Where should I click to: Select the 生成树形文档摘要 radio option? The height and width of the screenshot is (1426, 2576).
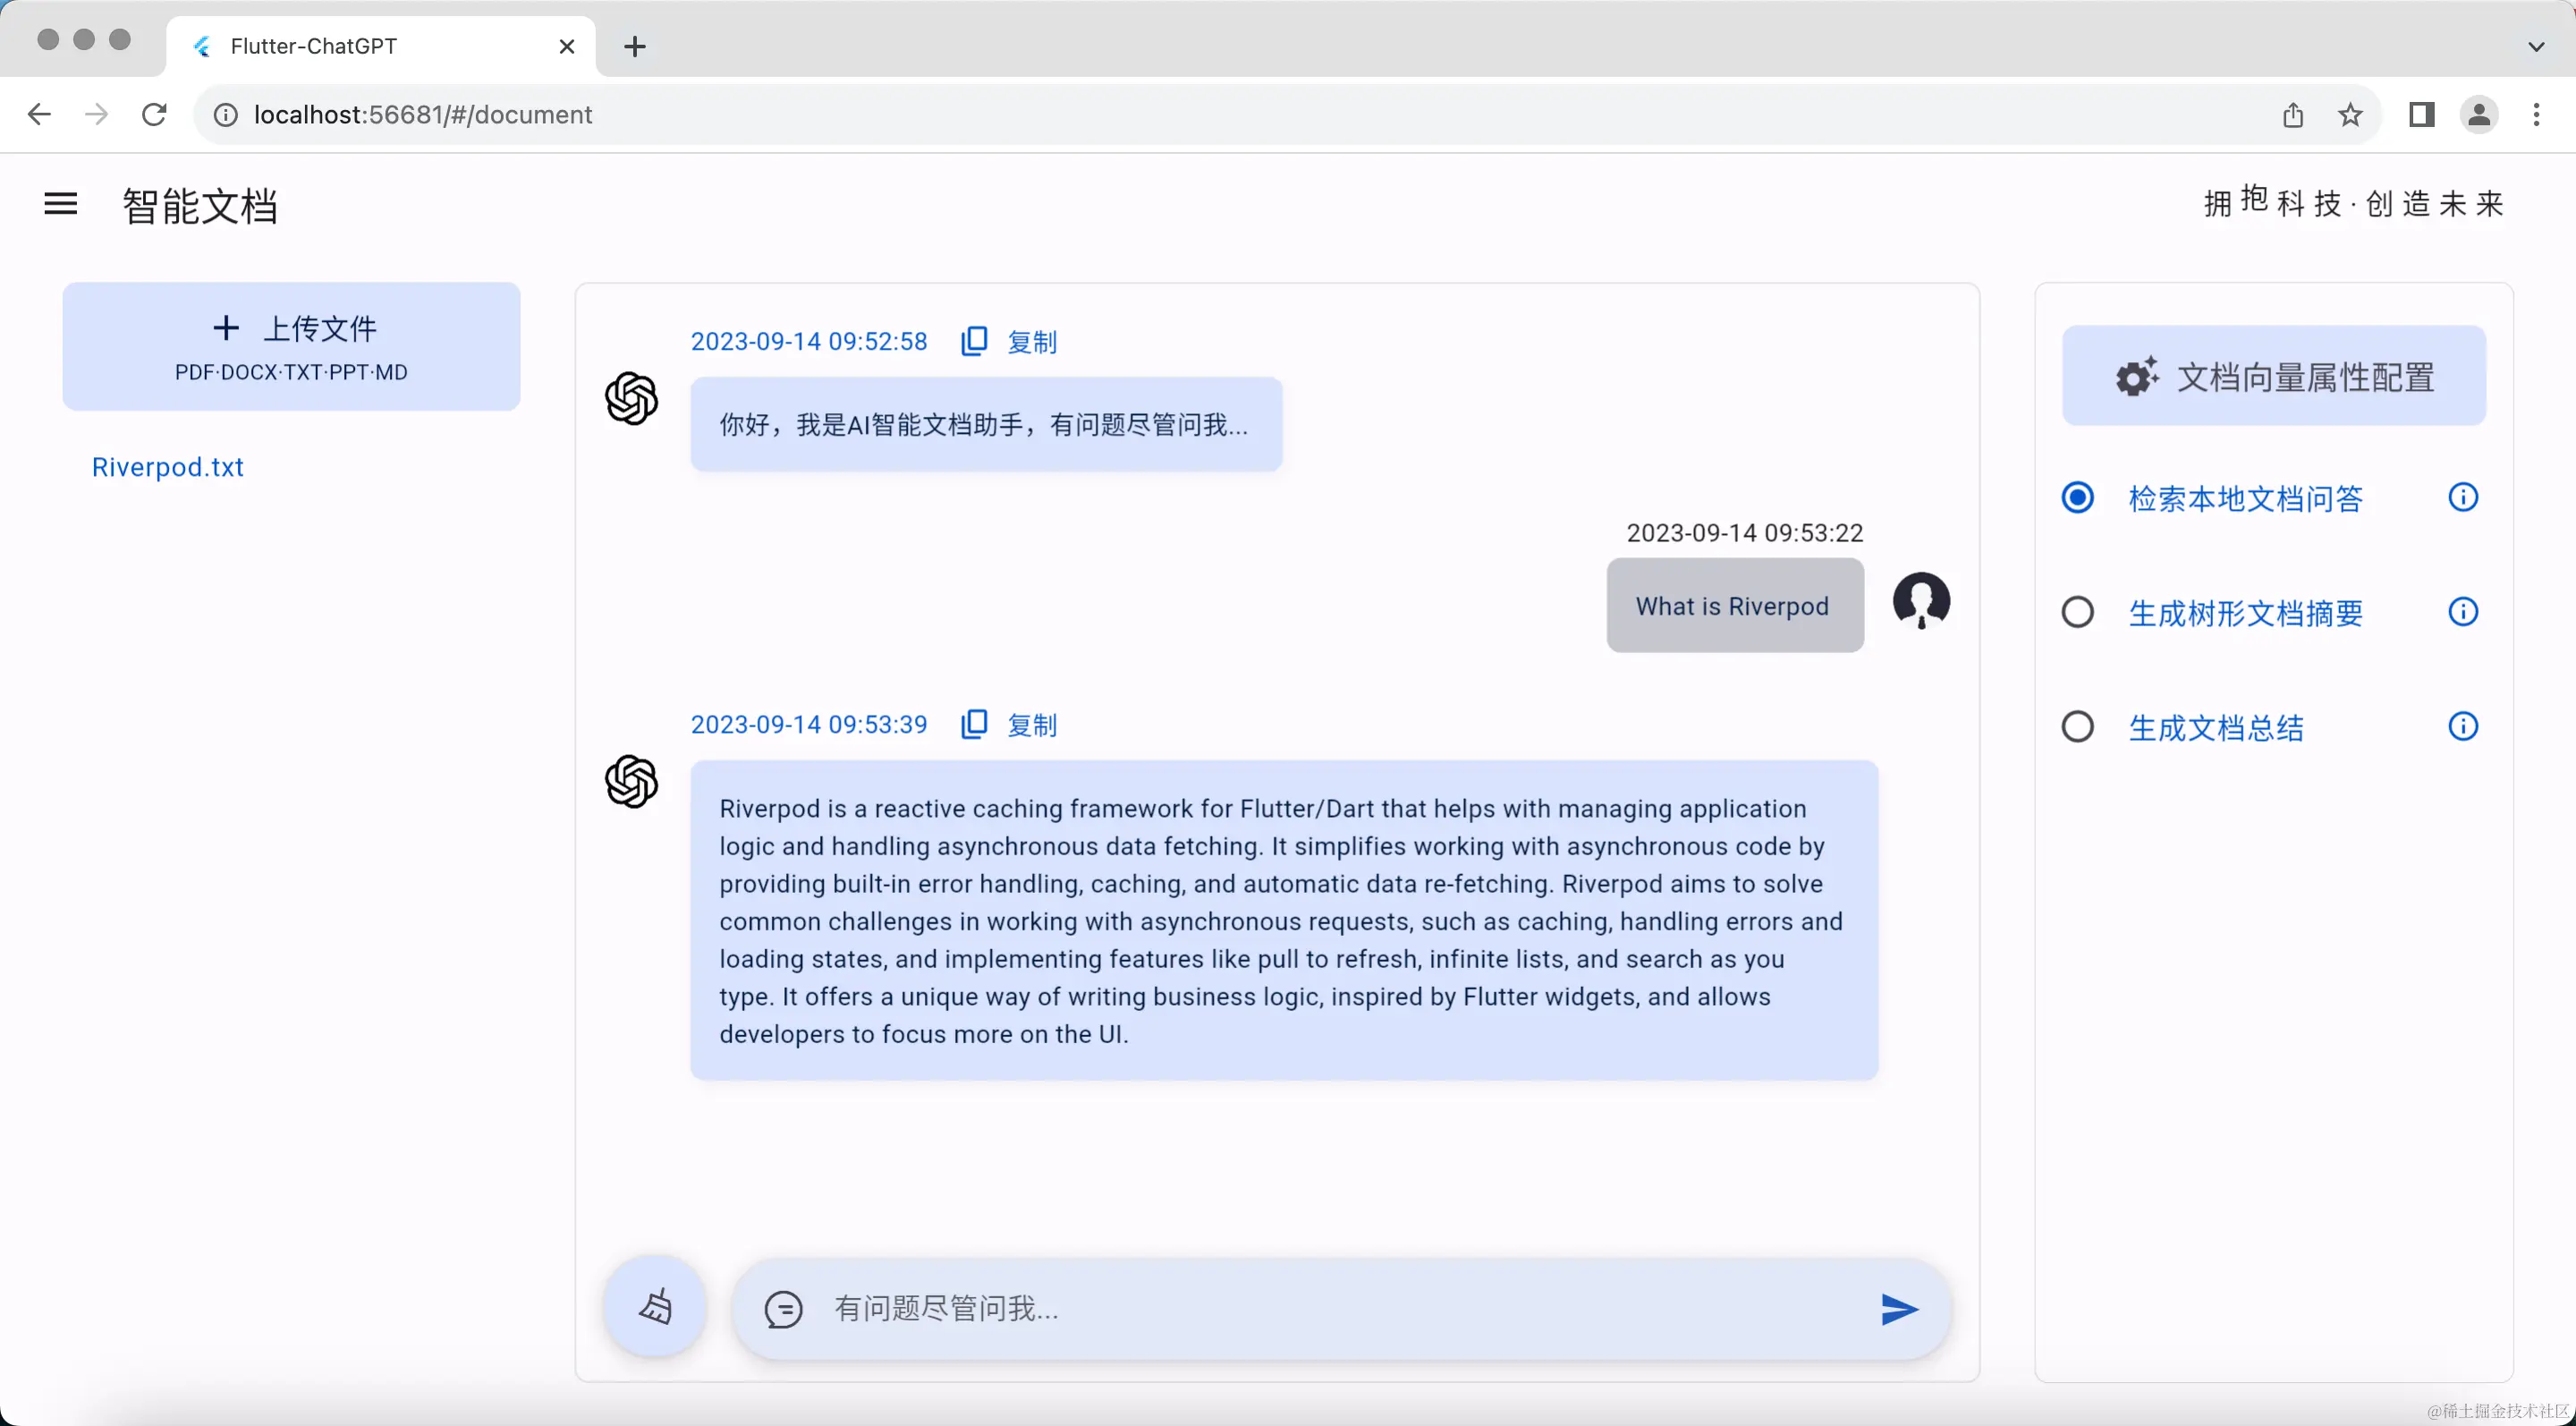[2077, 611]
